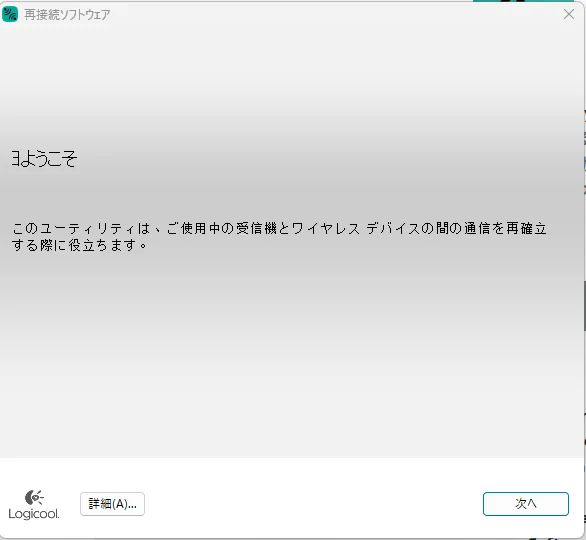Click the Logicool logo symbol above the wordmark

[x=34, y=497]
